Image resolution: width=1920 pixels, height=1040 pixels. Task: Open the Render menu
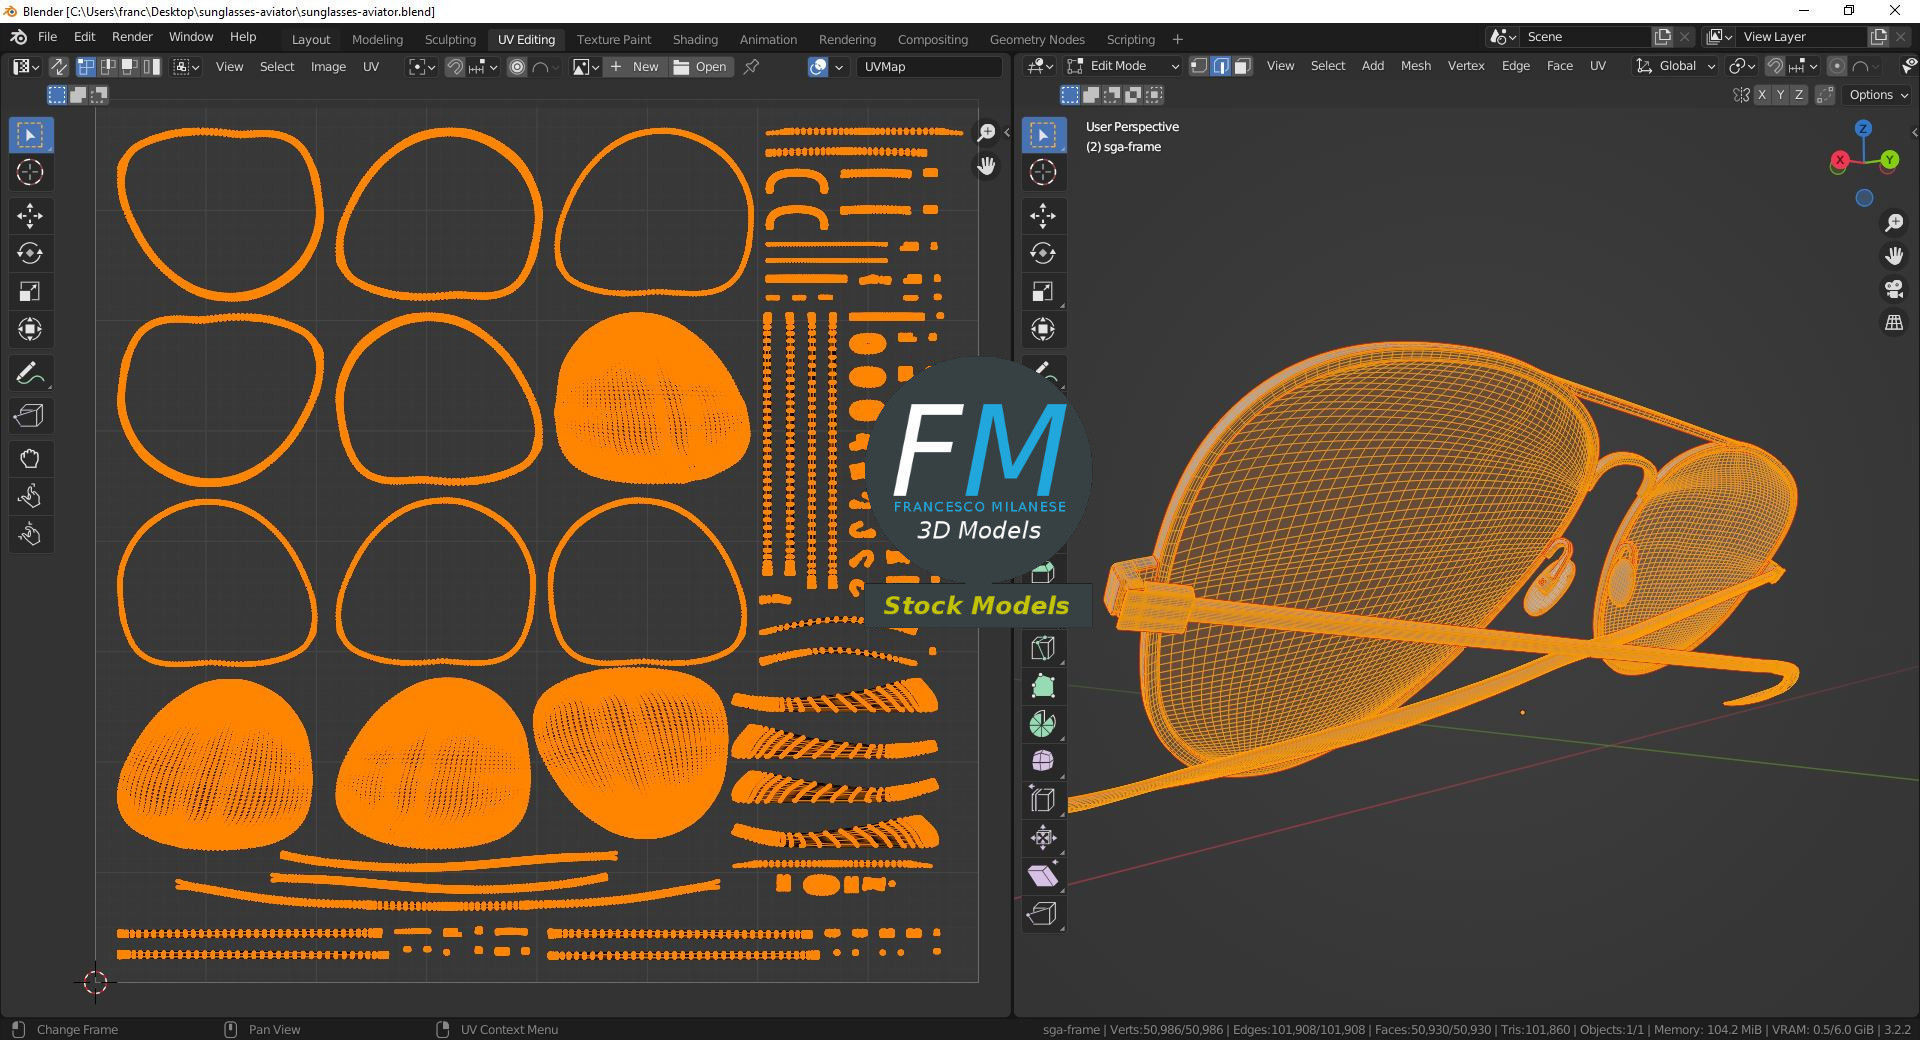132,36
